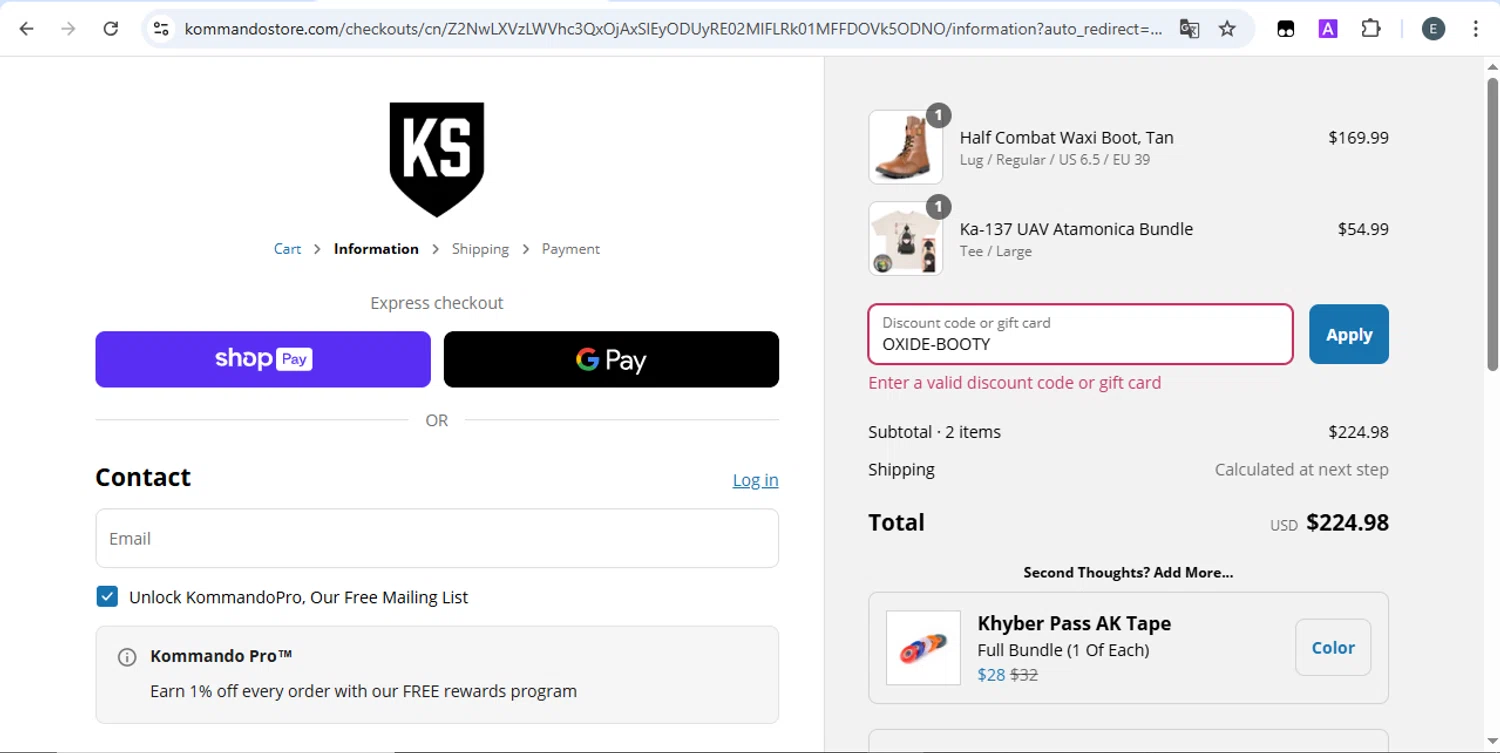The width and height of the screenshot is (1500, 753).
Task: Click "Tee / Large" variant text
Action: tap(996, 251)
